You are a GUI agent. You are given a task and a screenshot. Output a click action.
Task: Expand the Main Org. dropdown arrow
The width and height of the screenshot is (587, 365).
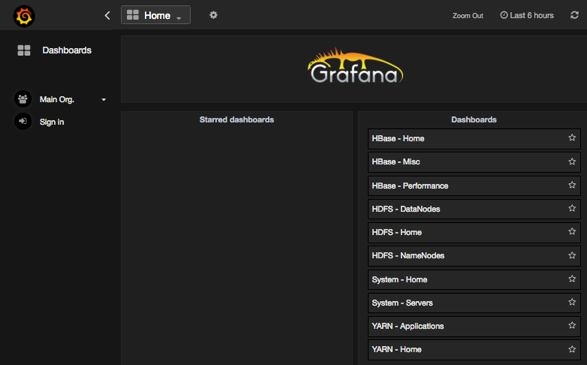point(104,100)
